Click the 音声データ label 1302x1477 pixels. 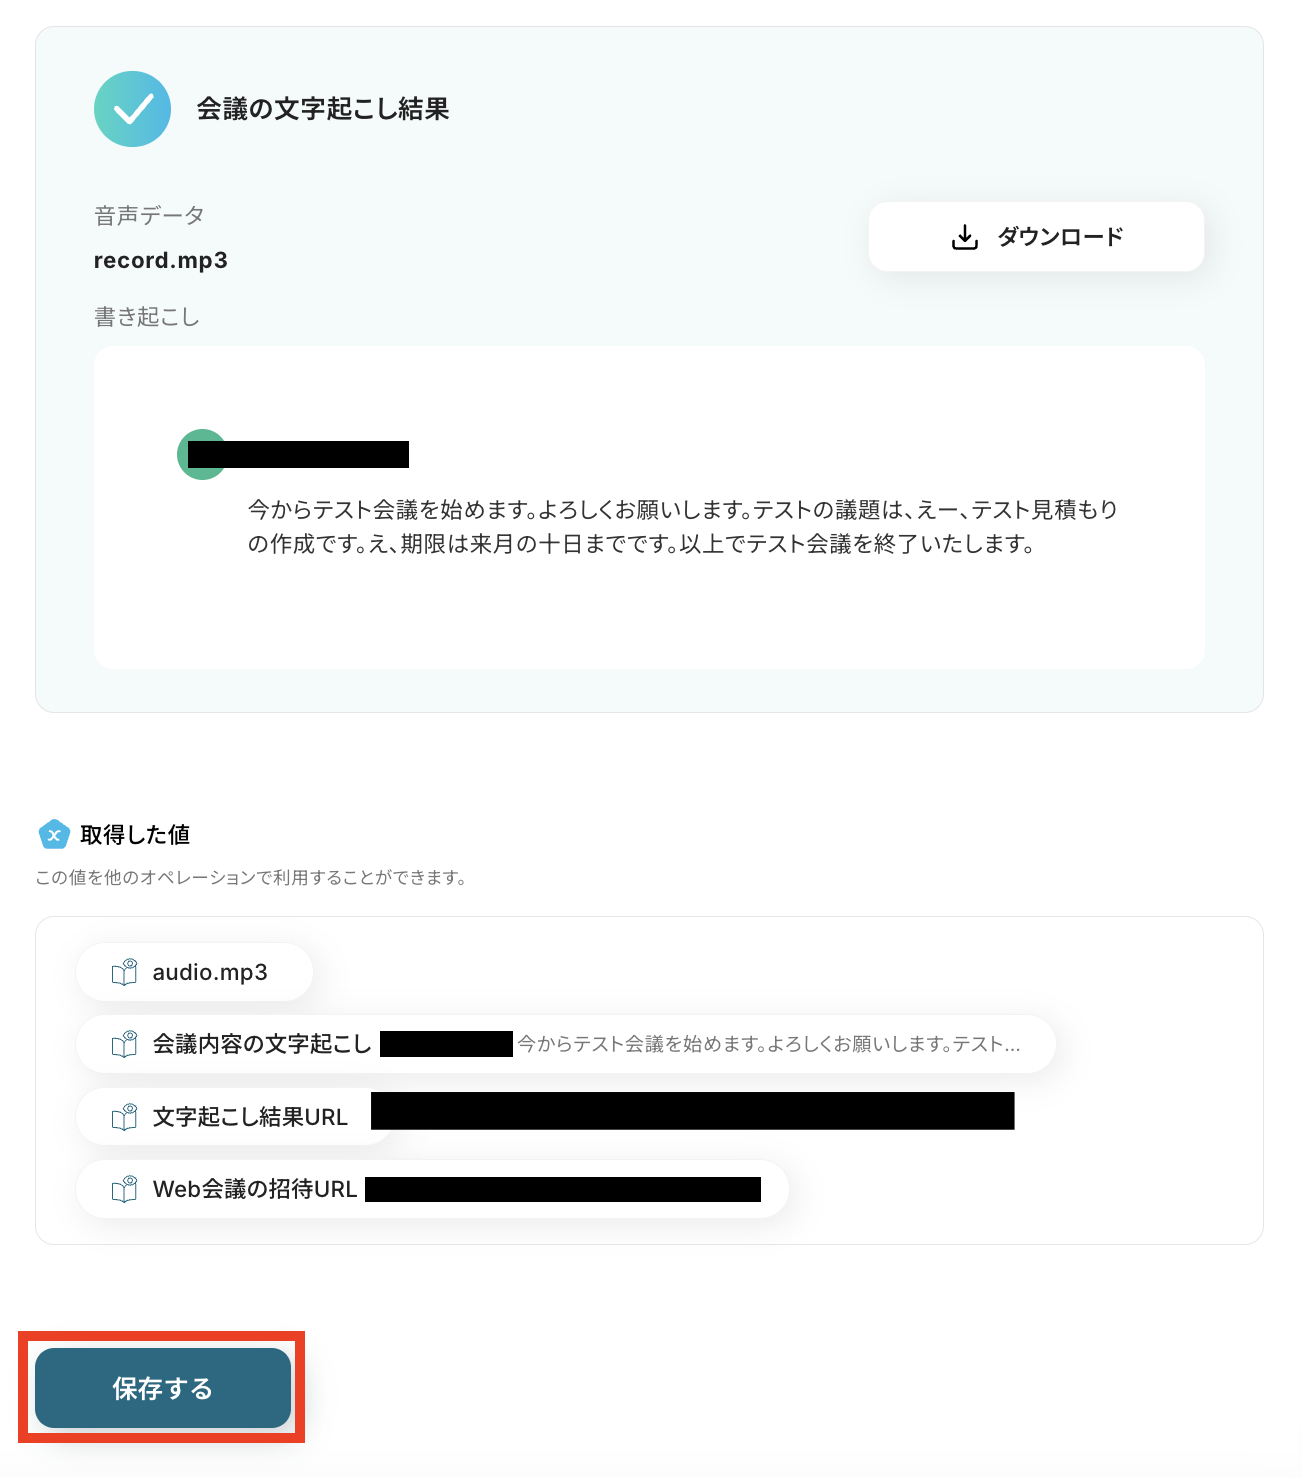(149, 215)
